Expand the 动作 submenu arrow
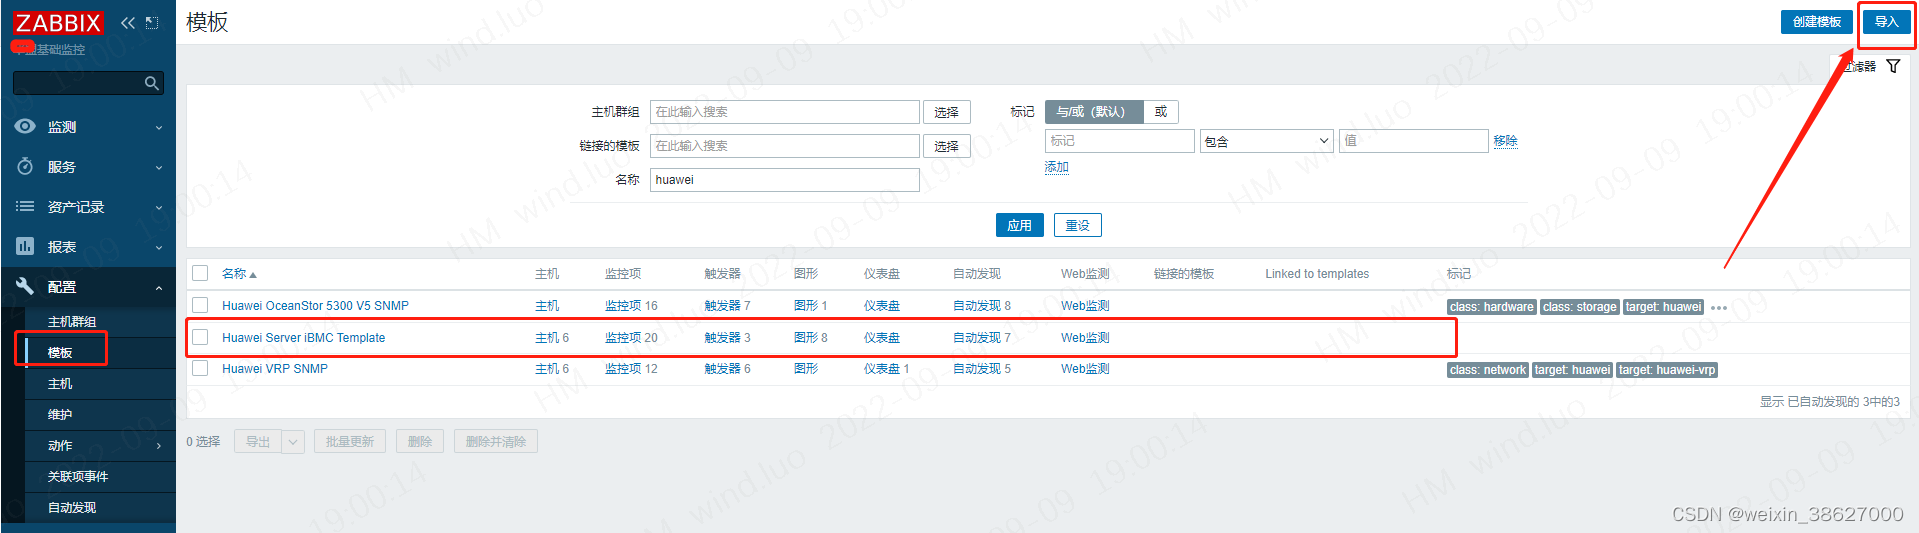 [x=159, y=446]
